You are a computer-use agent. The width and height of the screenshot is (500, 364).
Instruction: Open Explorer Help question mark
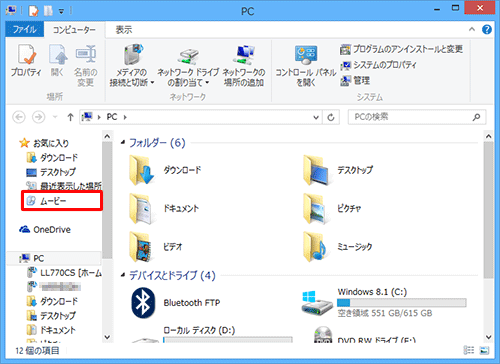[487, 30]
